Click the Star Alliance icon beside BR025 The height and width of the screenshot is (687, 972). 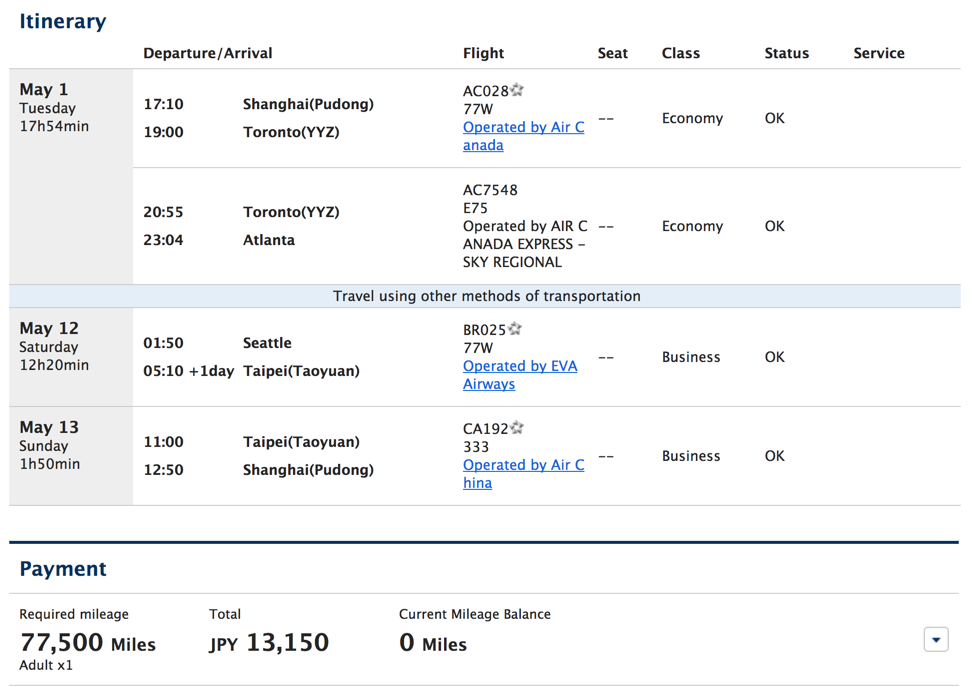point(515,330)
